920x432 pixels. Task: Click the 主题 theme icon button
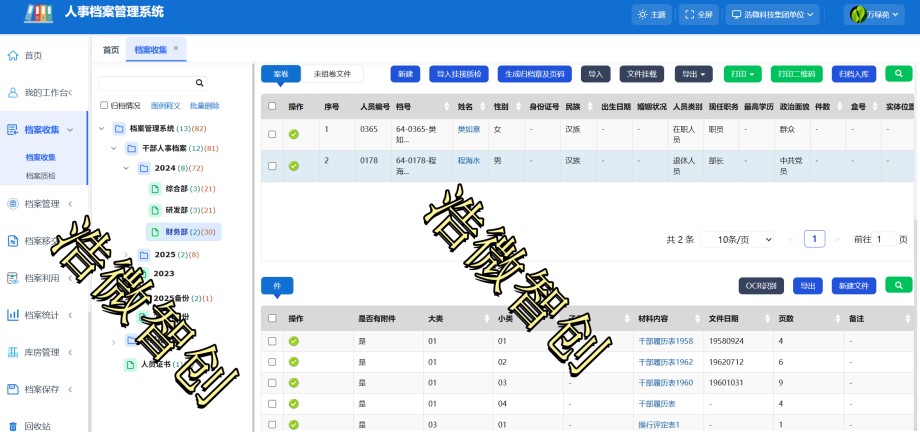pyautogui.click(x=652, y=15)
